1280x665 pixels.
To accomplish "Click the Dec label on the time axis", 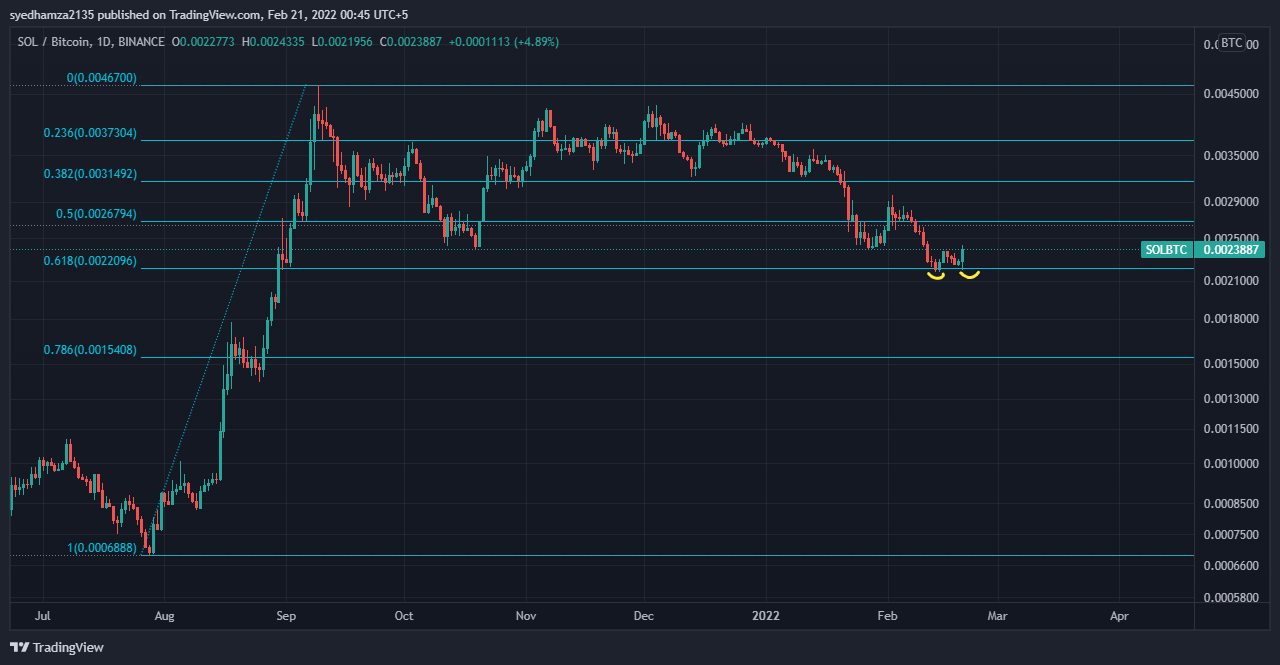I will tap(644, 616).
